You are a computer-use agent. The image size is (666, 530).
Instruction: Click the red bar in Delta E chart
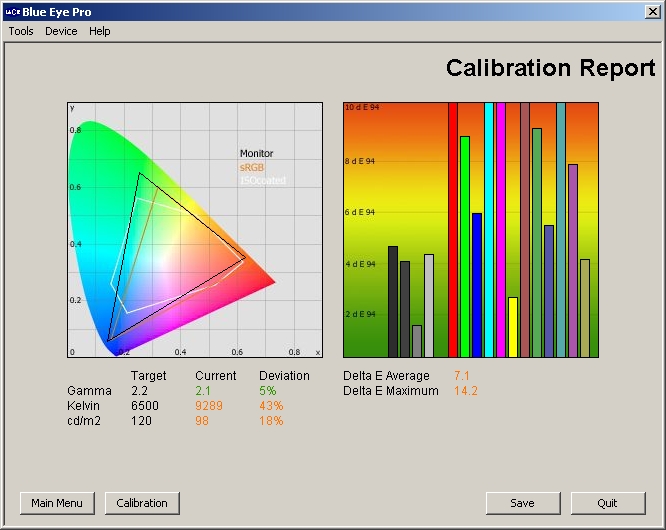453,230
